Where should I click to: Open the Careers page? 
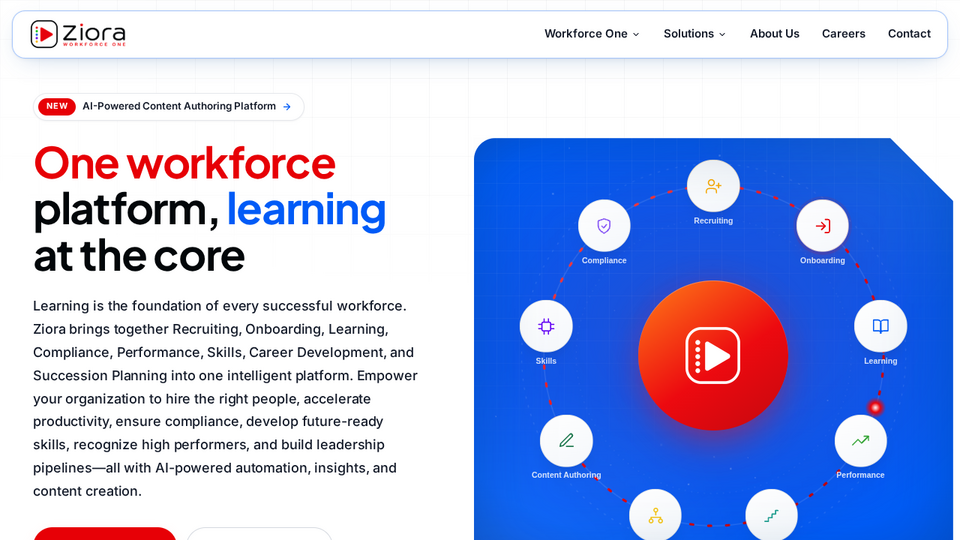(x=844, y=34)
